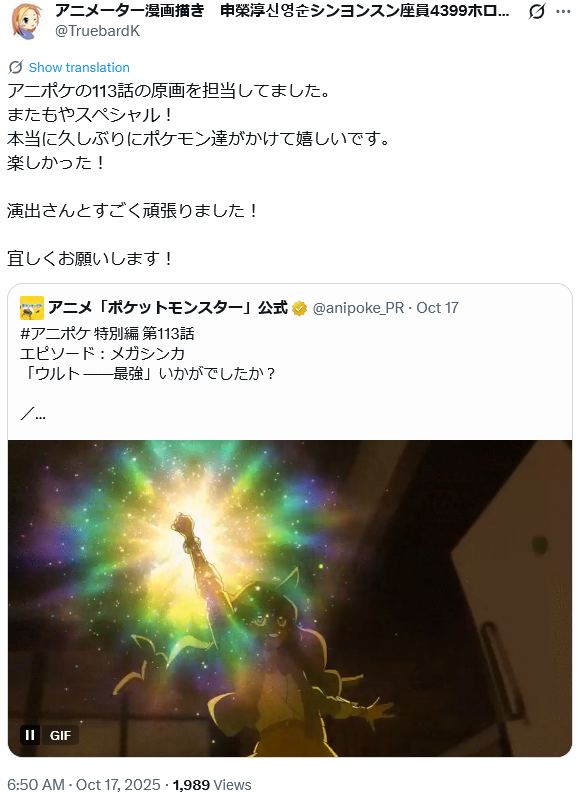This screenshot has width=588, height=804.
Task: Click the Grok icon beside the more menu
Action: point(536,11)
